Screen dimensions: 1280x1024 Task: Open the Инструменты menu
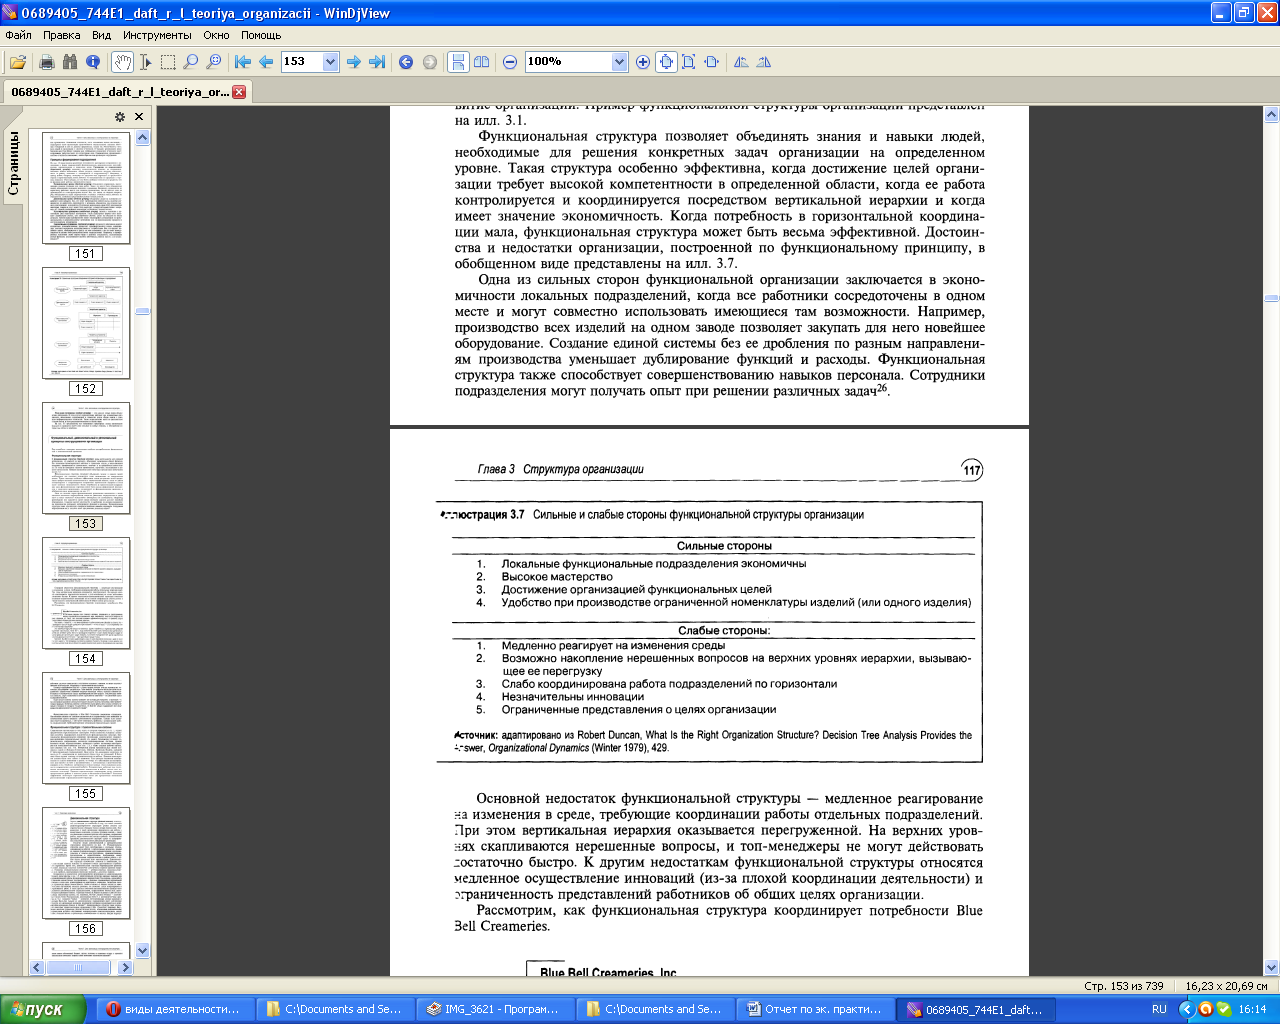(x=157, y=35)
